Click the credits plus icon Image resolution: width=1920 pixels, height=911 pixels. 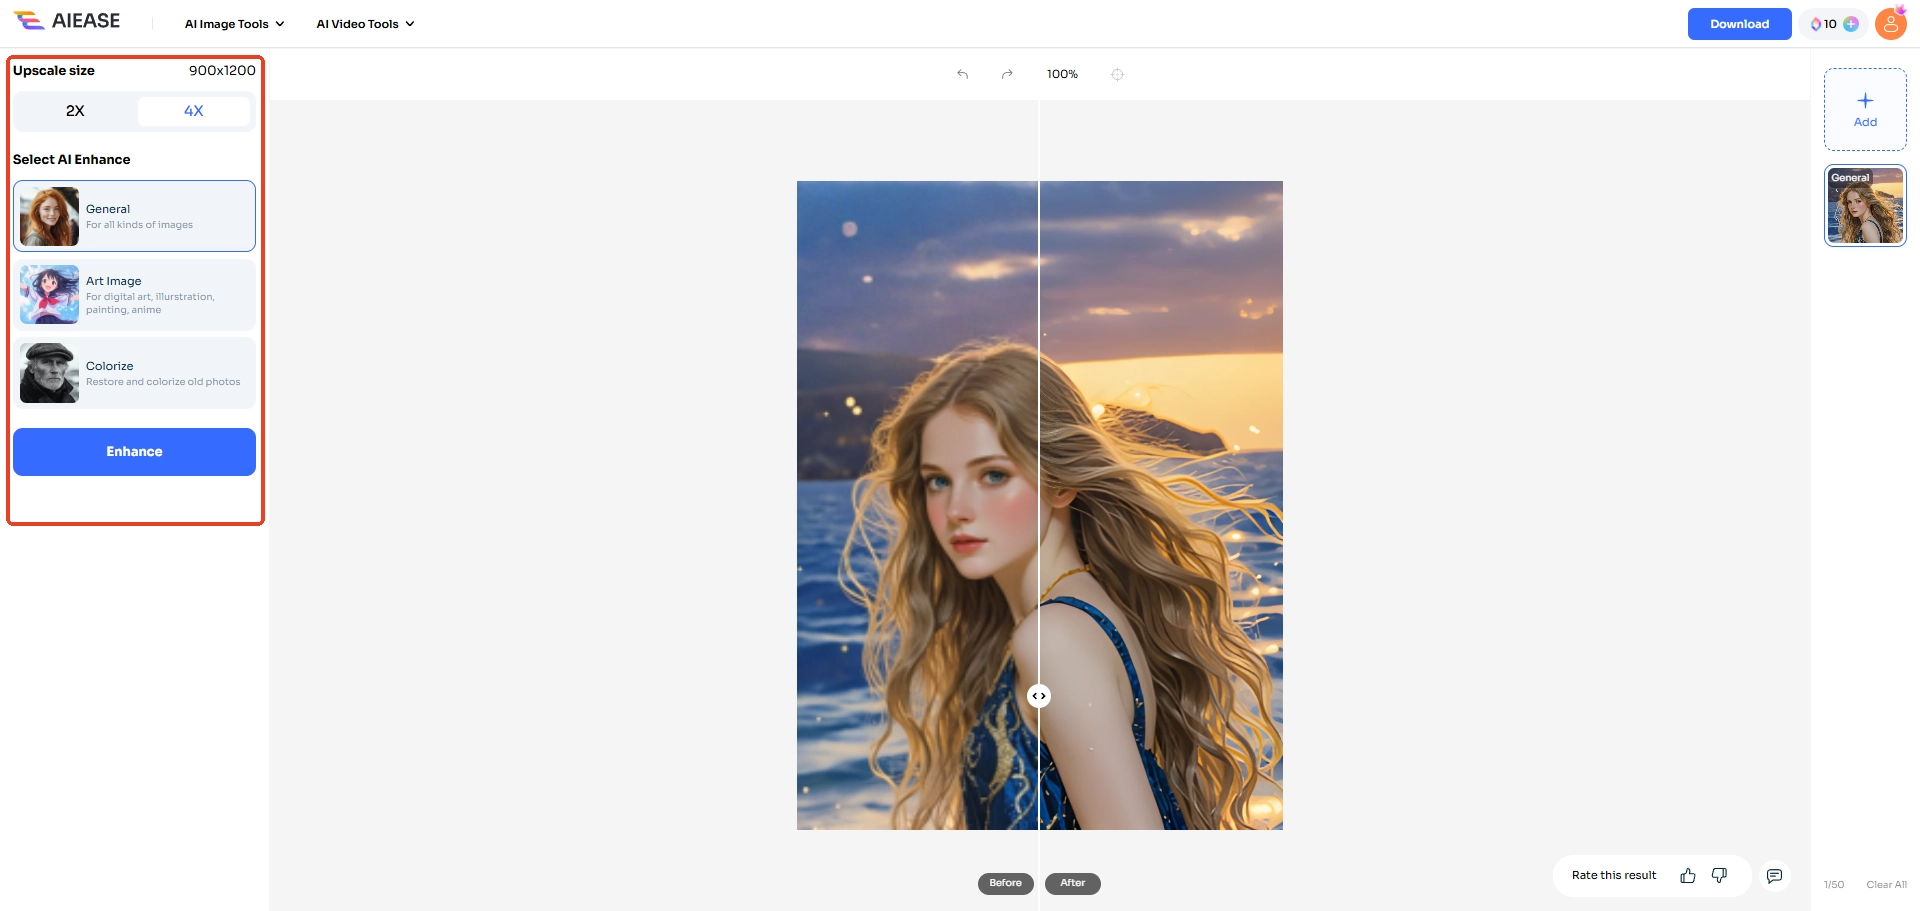pos(1851,24)
